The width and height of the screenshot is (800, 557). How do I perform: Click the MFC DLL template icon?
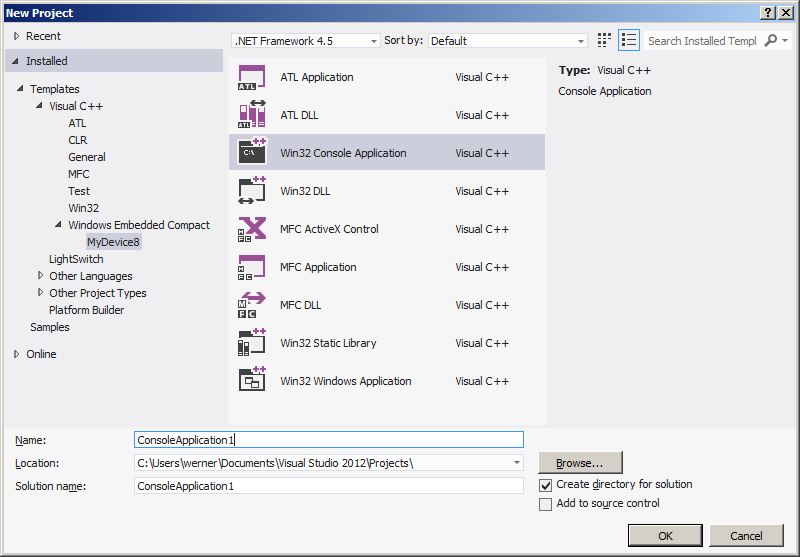pos(252,305)
